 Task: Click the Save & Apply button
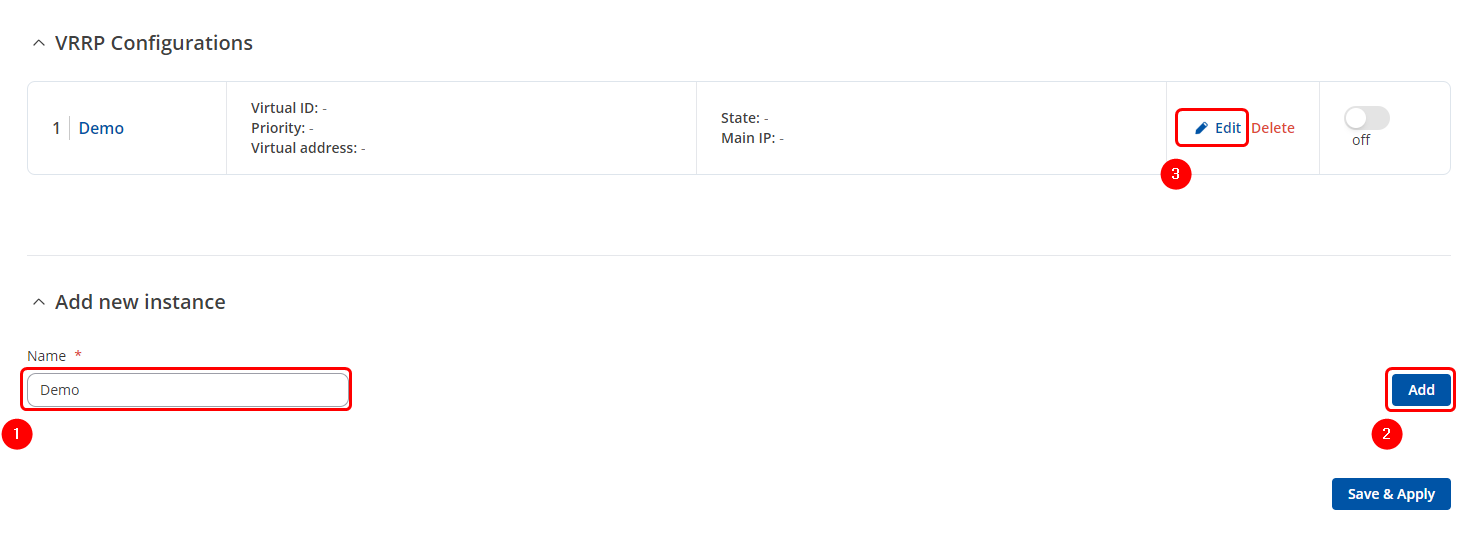tap(1390, 494)
